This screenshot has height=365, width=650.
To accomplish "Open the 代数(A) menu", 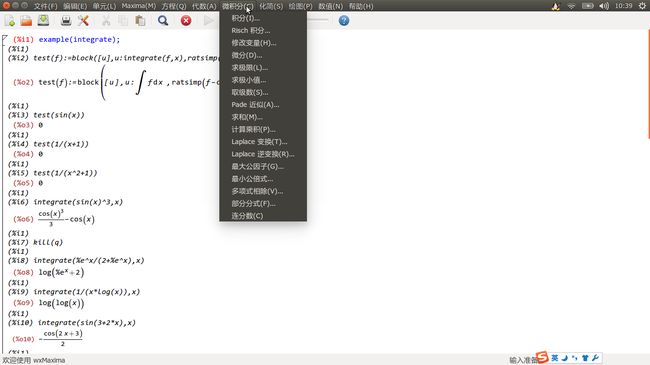I will (204, 6).
